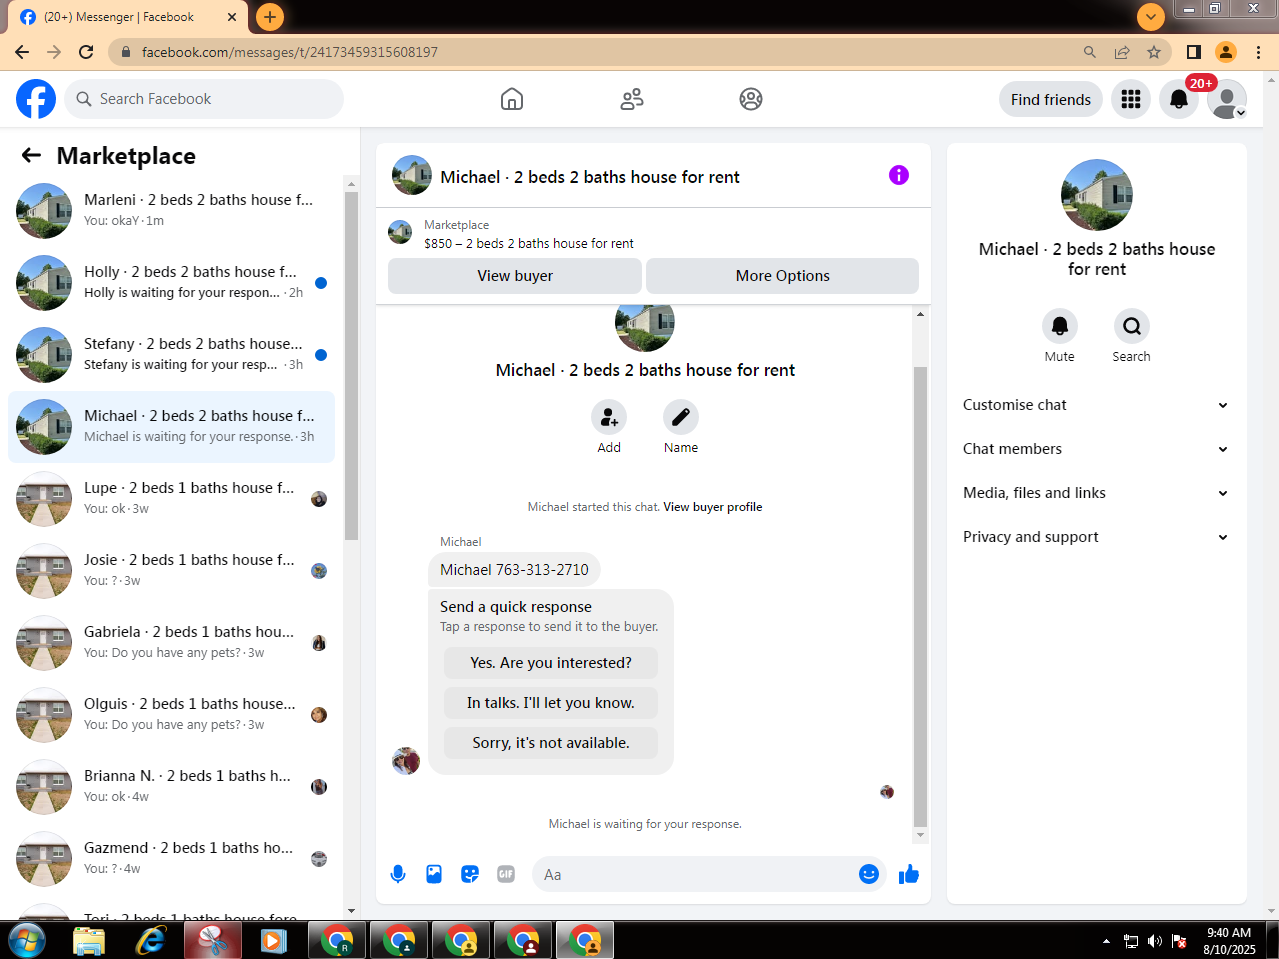Choose a GIF icon
1279x959 pixels.
coord(506,874)
